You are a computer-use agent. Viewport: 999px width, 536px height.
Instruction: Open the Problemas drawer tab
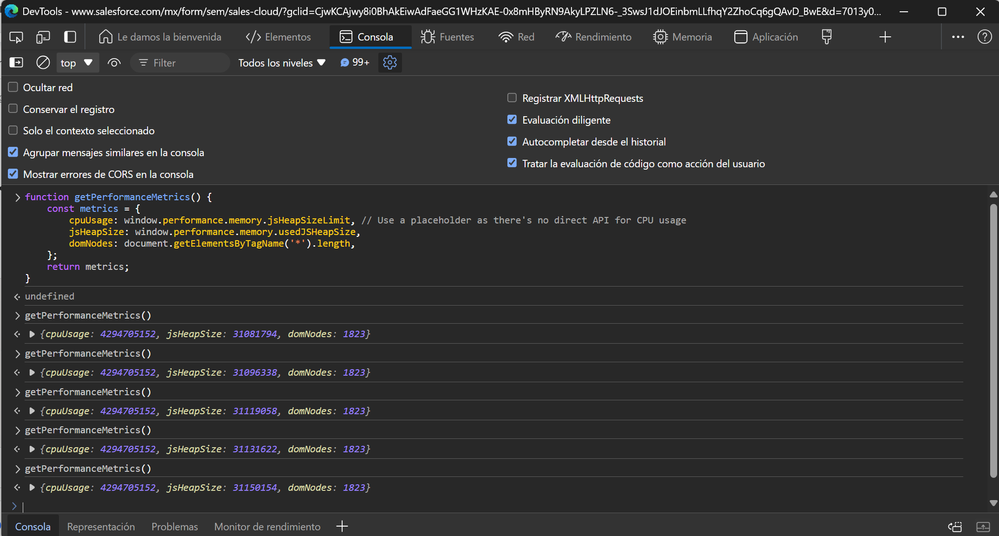pos(174,526)
